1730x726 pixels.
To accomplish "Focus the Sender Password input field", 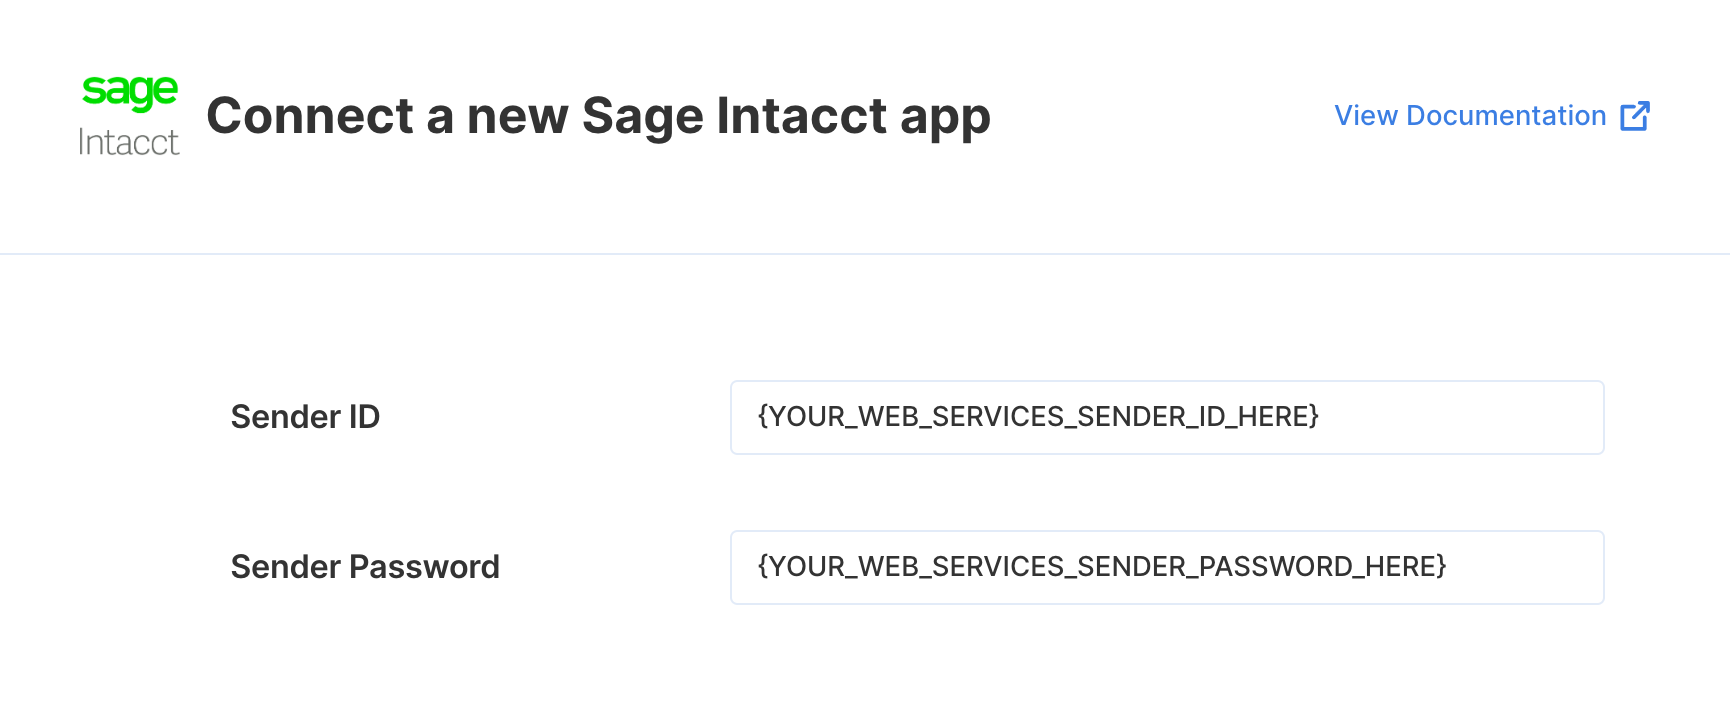I will click(x=1167, y=567).
